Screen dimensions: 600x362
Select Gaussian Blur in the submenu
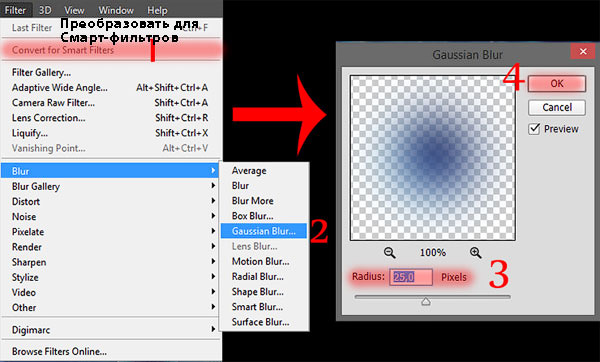click(264, 231)
